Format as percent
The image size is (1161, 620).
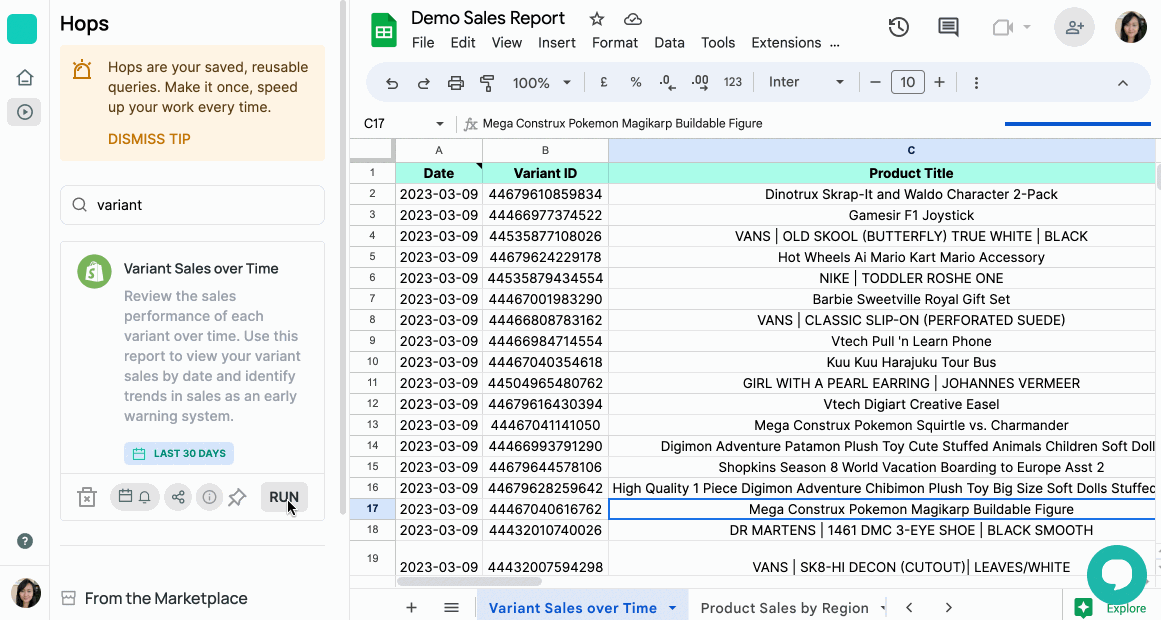[x=635, y=82]
